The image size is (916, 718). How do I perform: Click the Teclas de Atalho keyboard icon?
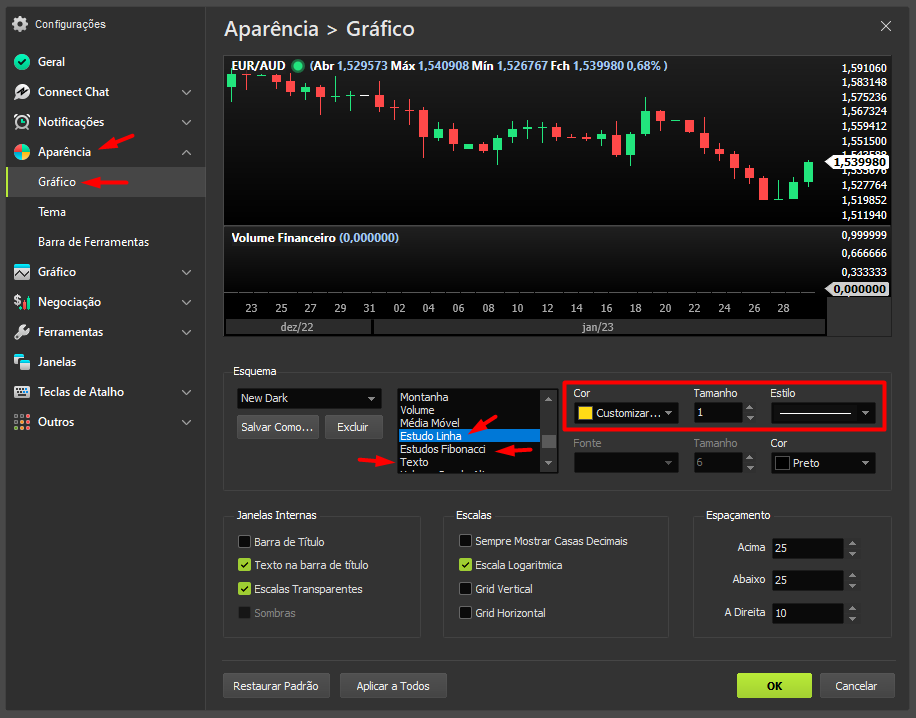click(22, 392)
